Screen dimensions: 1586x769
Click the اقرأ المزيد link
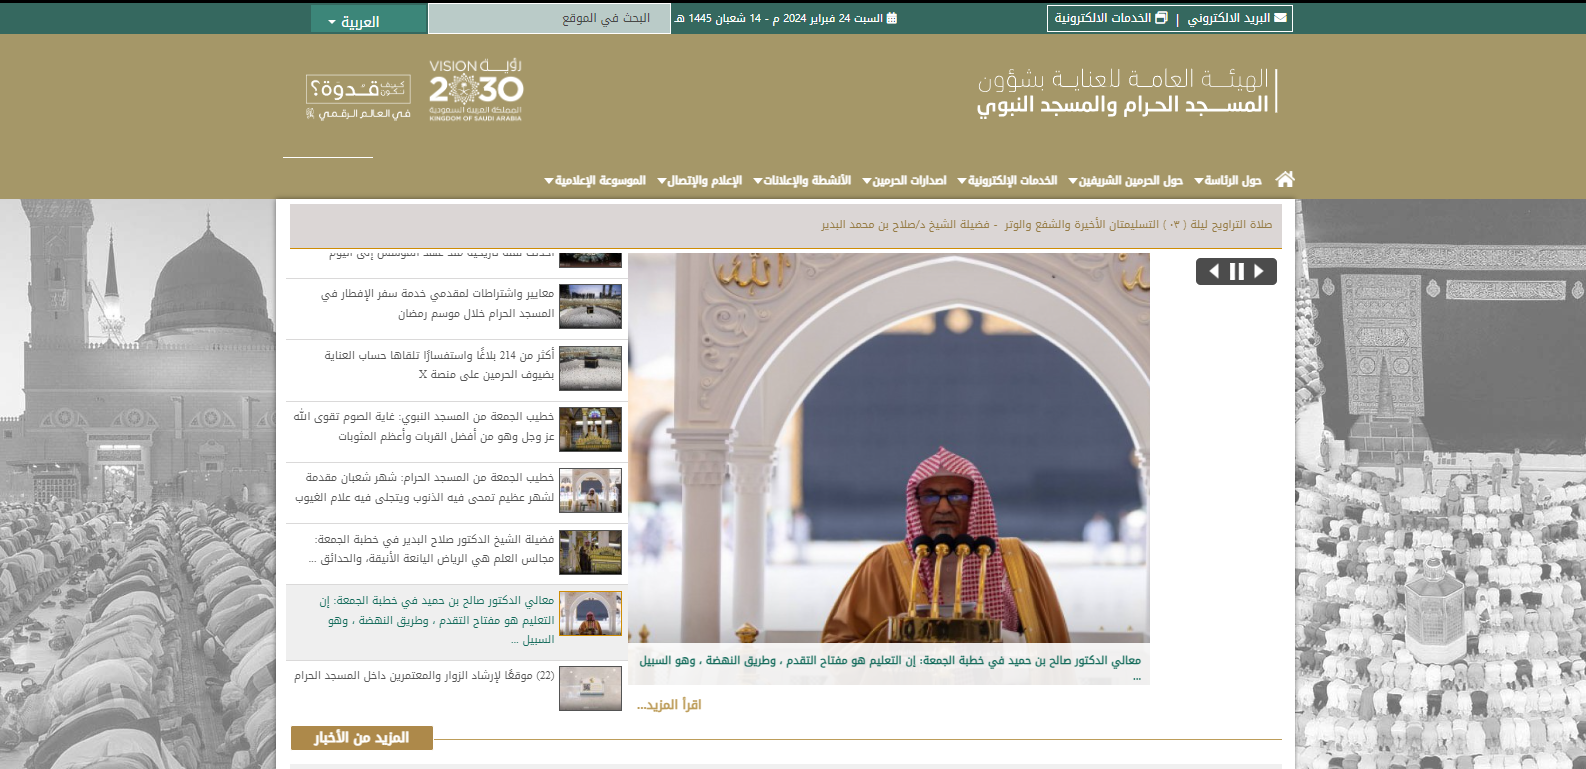point(669,705)
